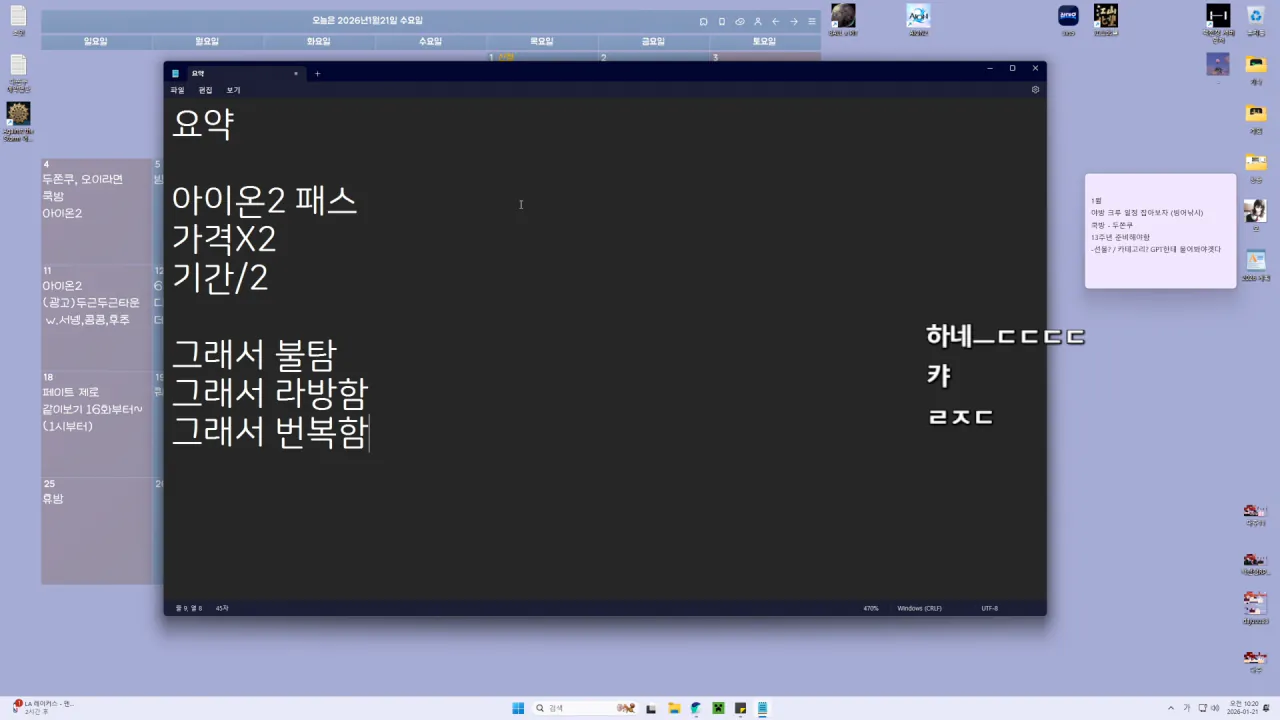Open calendar widget hamburger menu
Image resolution: width=1280 pixels, height=720 pixels.
point(811,21)
